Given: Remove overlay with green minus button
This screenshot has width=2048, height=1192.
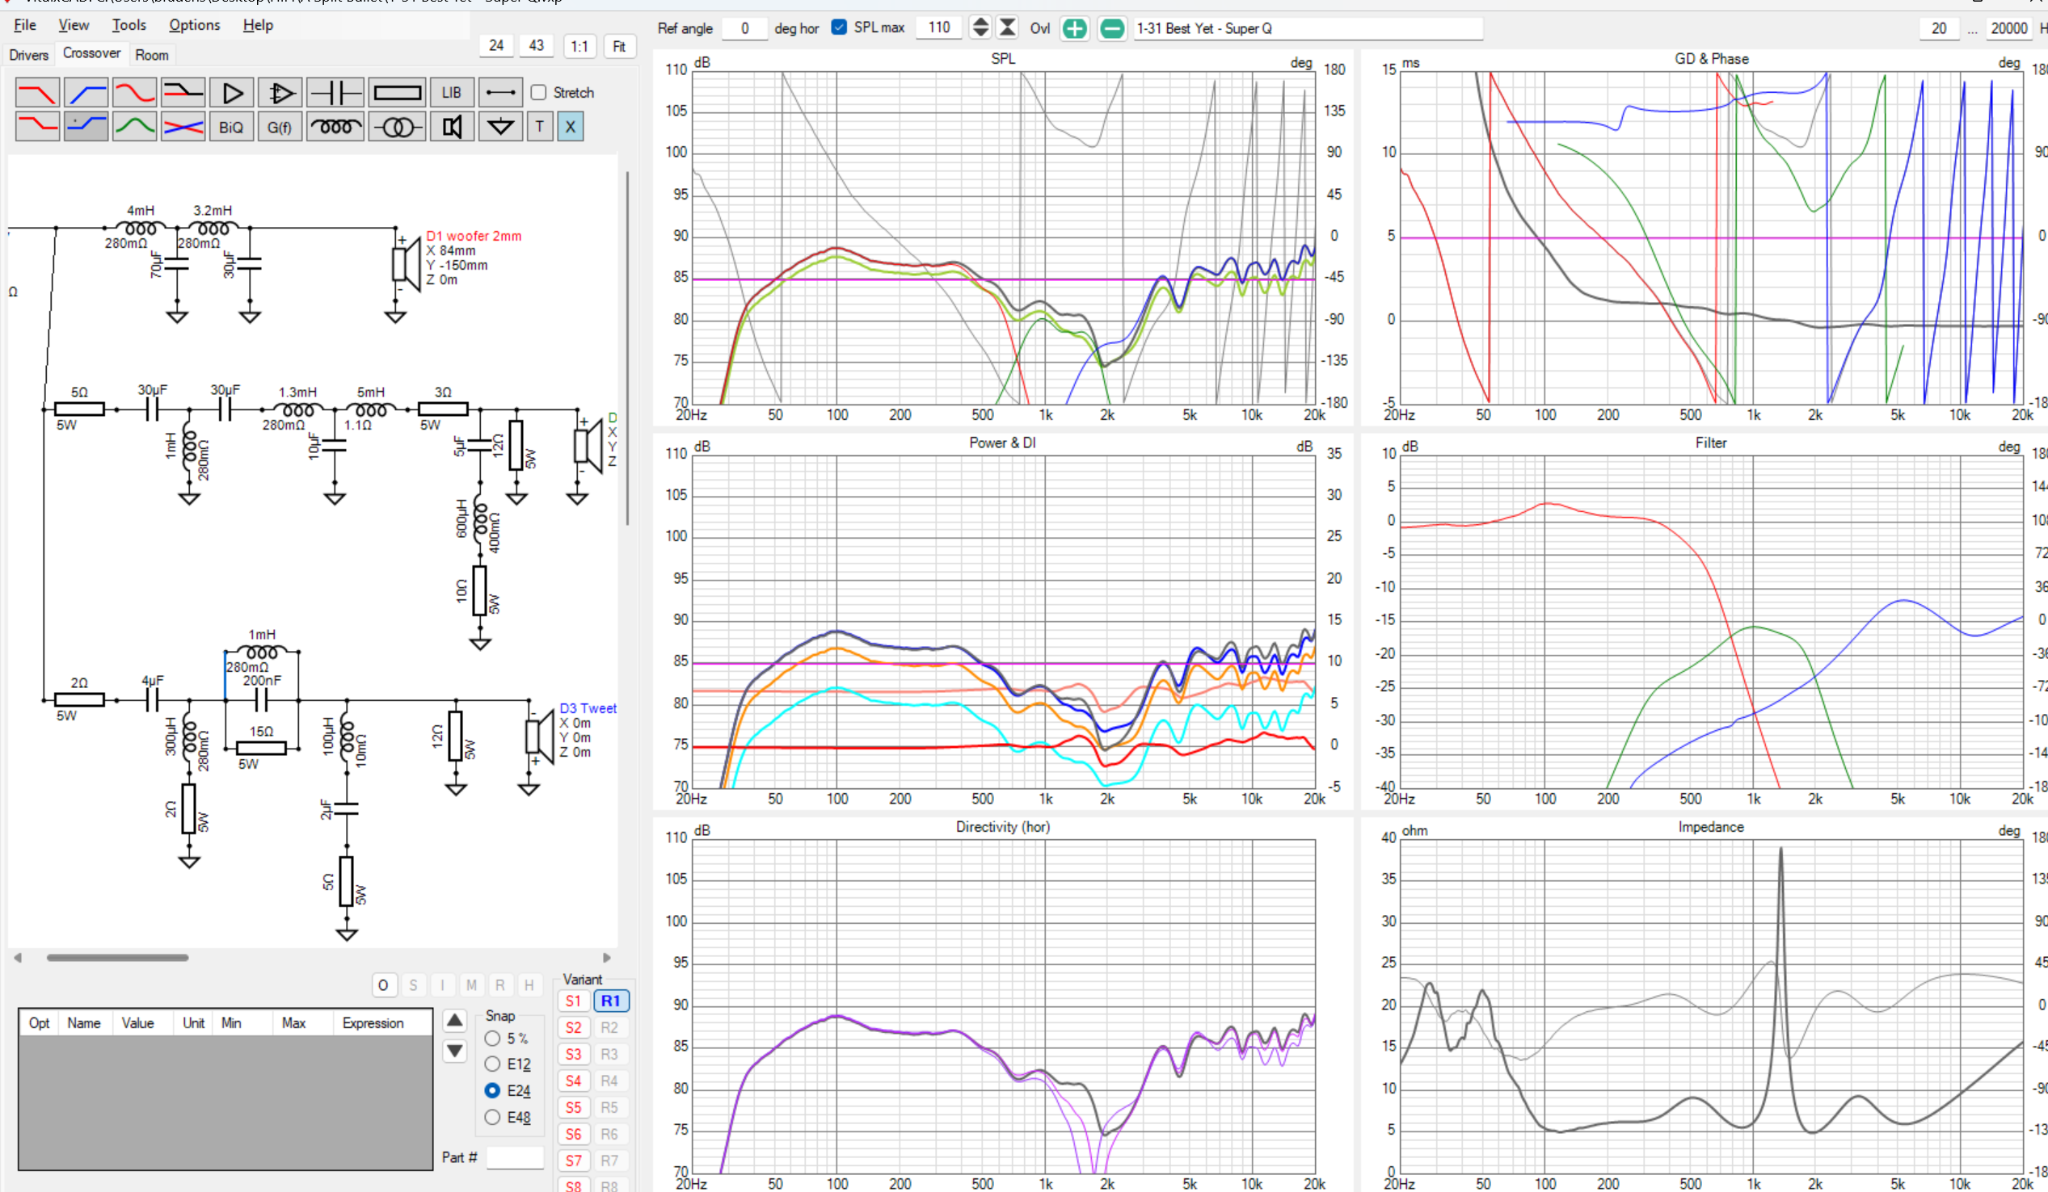Looking at the screenshot, I should pos(1112,28).
